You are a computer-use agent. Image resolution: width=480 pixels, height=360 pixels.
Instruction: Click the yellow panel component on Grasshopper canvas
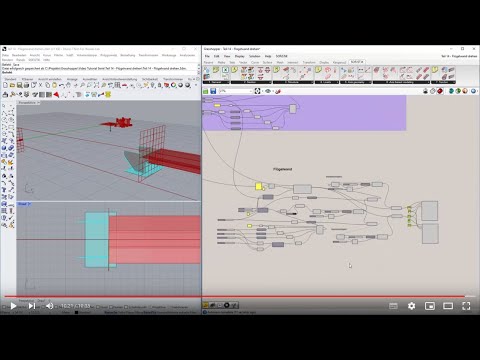(258, 186)
